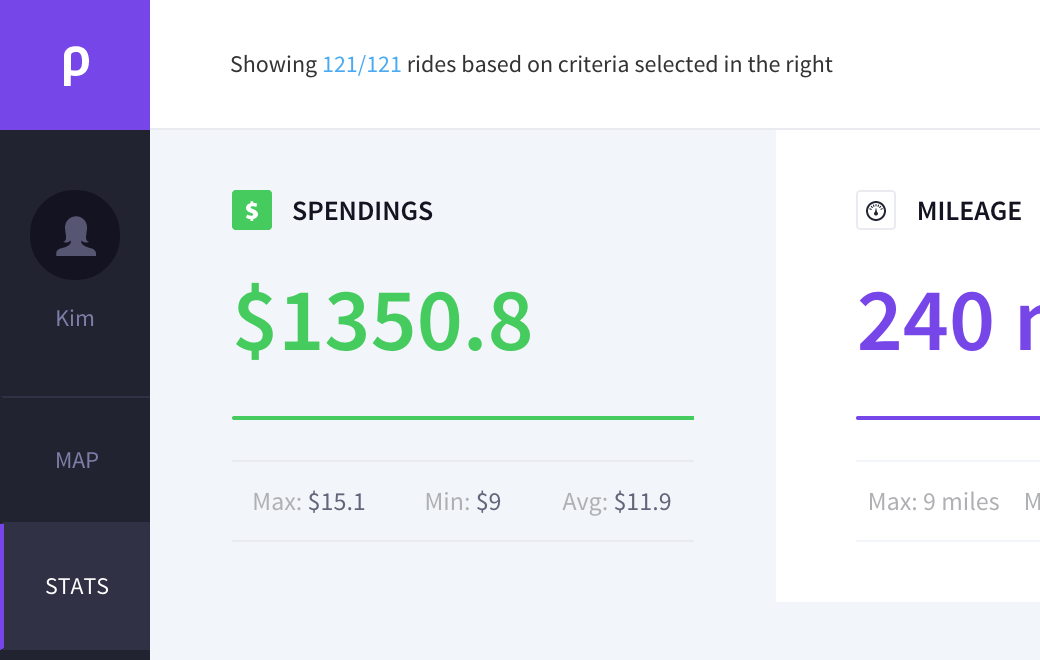Click the purple P logo icon
The height and width of the screenshot is (660, 1040).
[76, 66]
